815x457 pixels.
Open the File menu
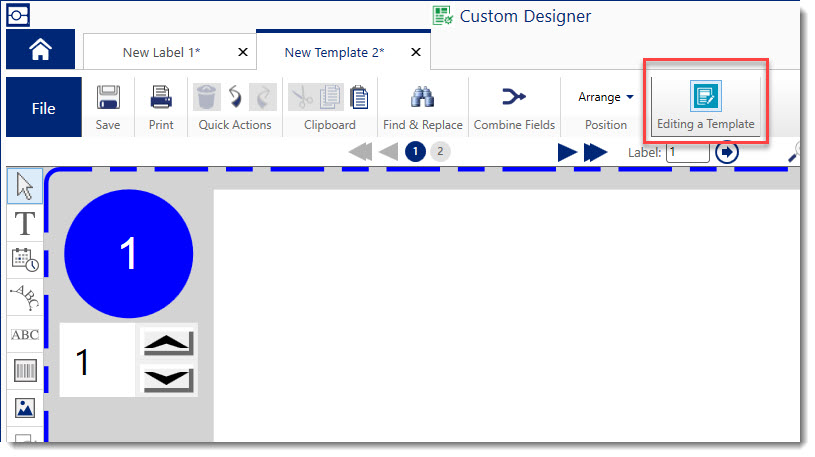click(43, 108)
